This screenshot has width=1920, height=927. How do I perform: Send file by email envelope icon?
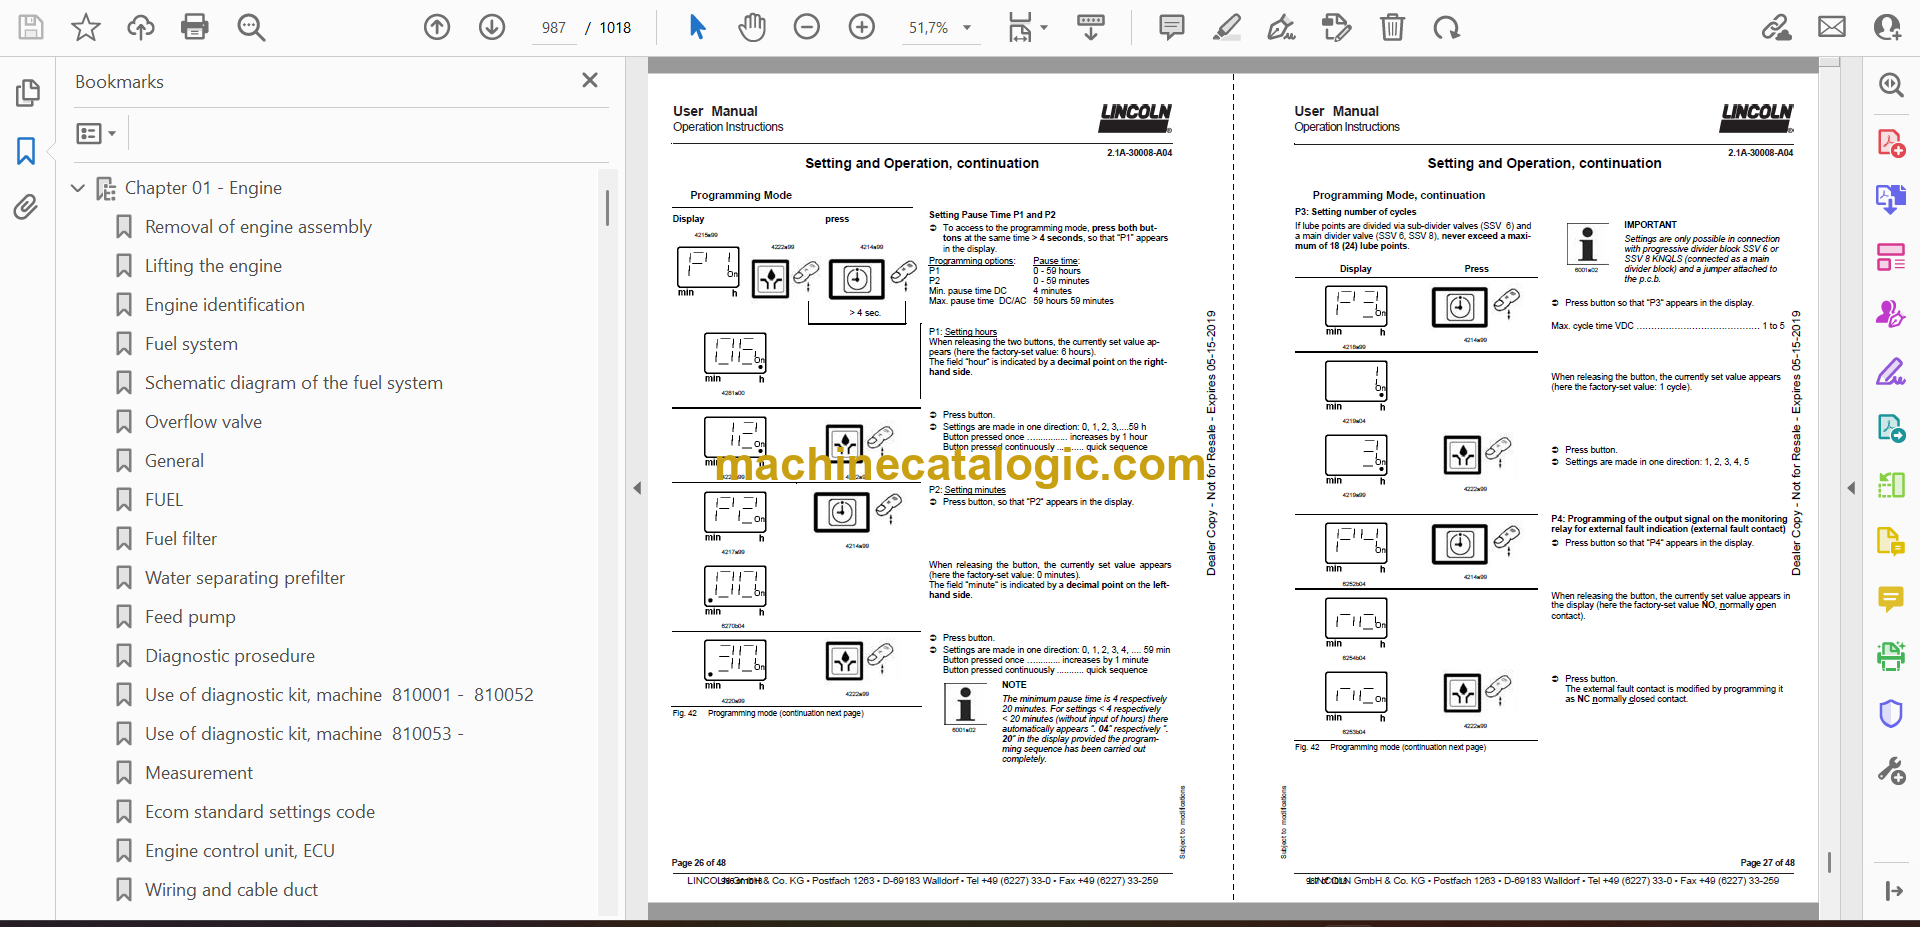(1832, 27)
